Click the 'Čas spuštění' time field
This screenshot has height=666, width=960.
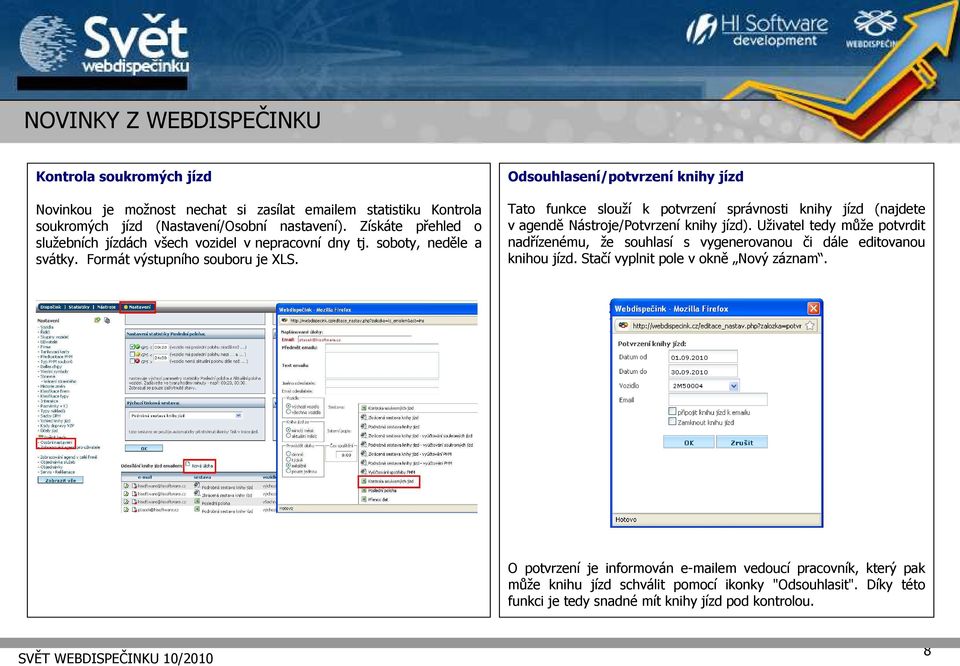[345, 455]
